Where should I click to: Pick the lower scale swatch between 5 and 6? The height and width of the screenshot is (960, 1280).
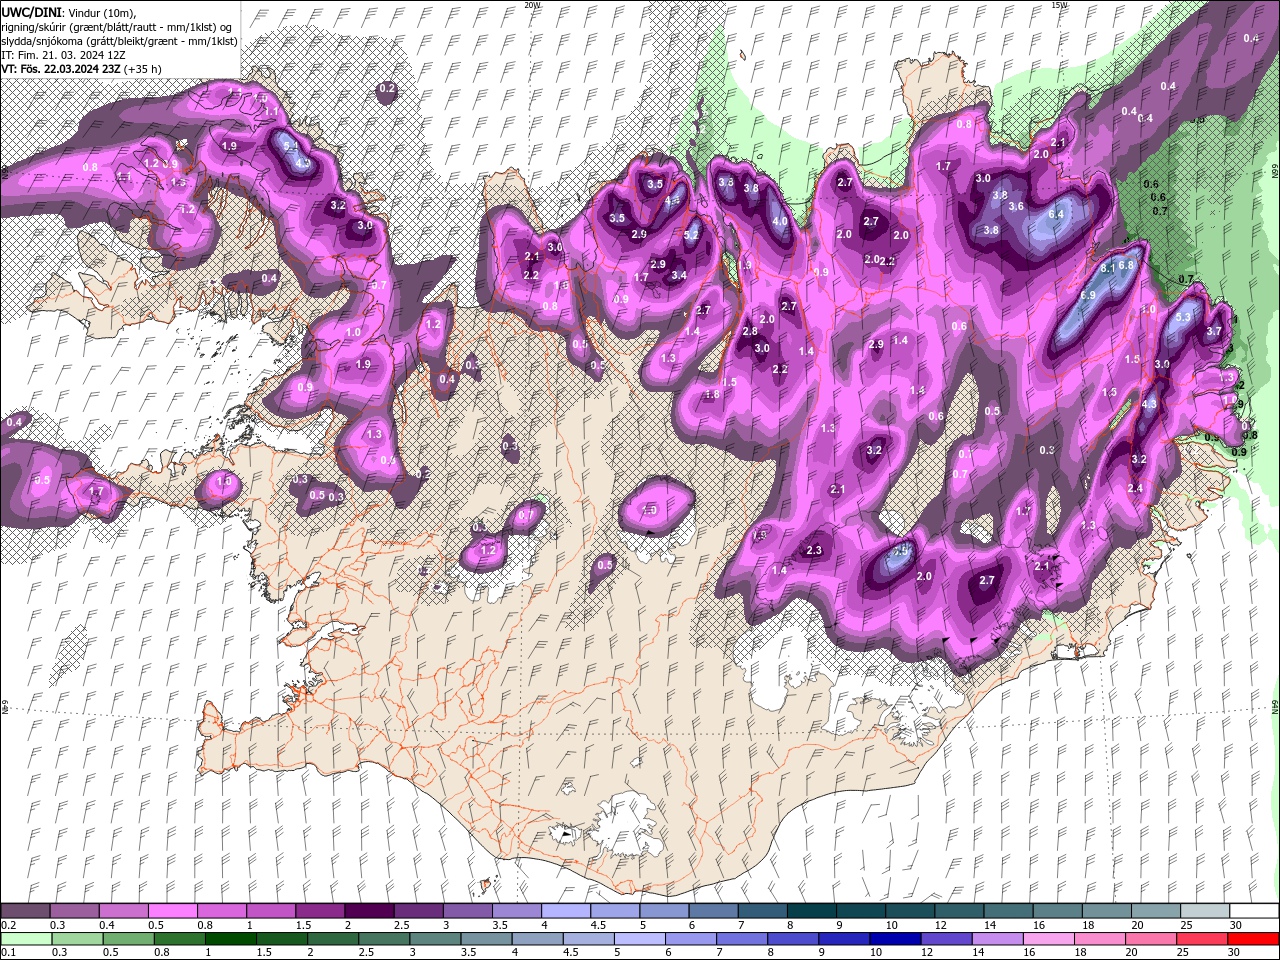640,938
